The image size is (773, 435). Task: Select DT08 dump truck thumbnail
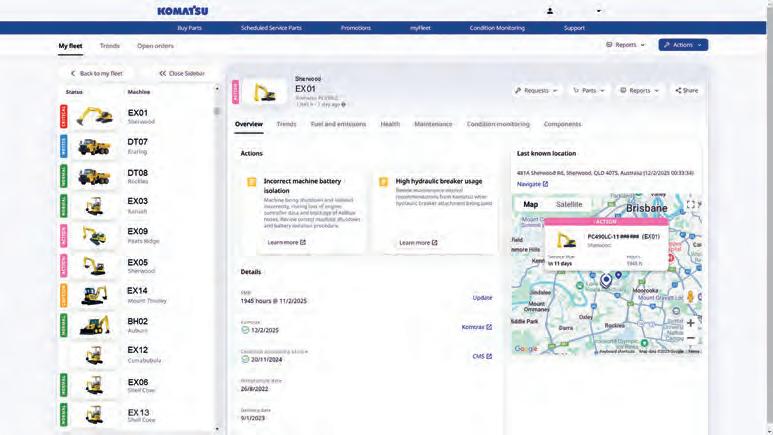[x=94, y=177]
